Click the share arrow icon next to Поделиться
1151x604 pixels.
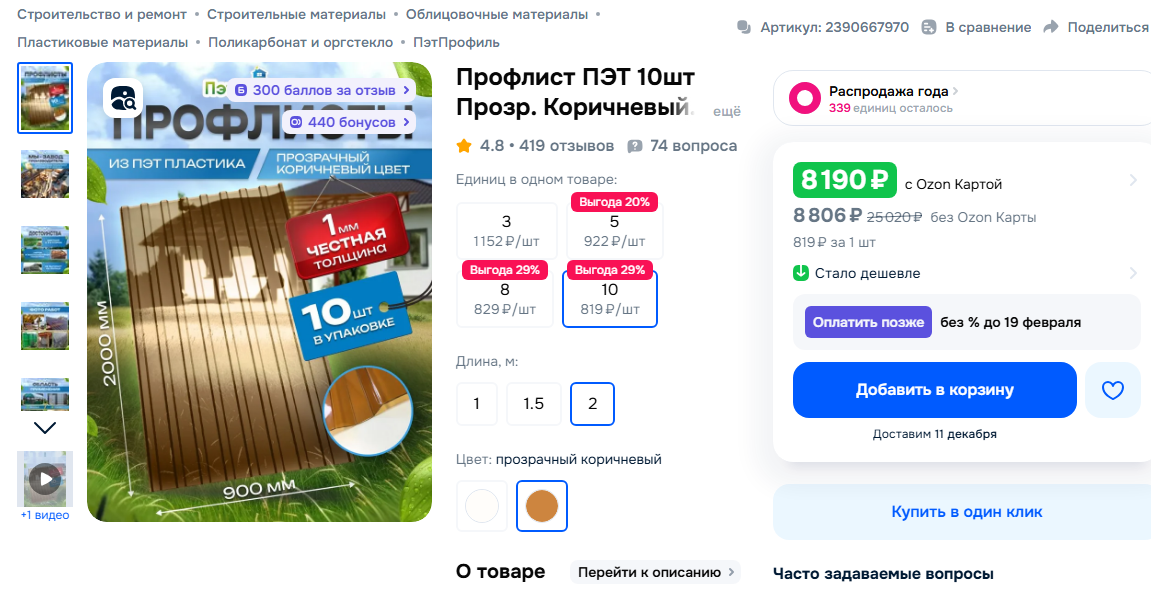(1051, 27)
